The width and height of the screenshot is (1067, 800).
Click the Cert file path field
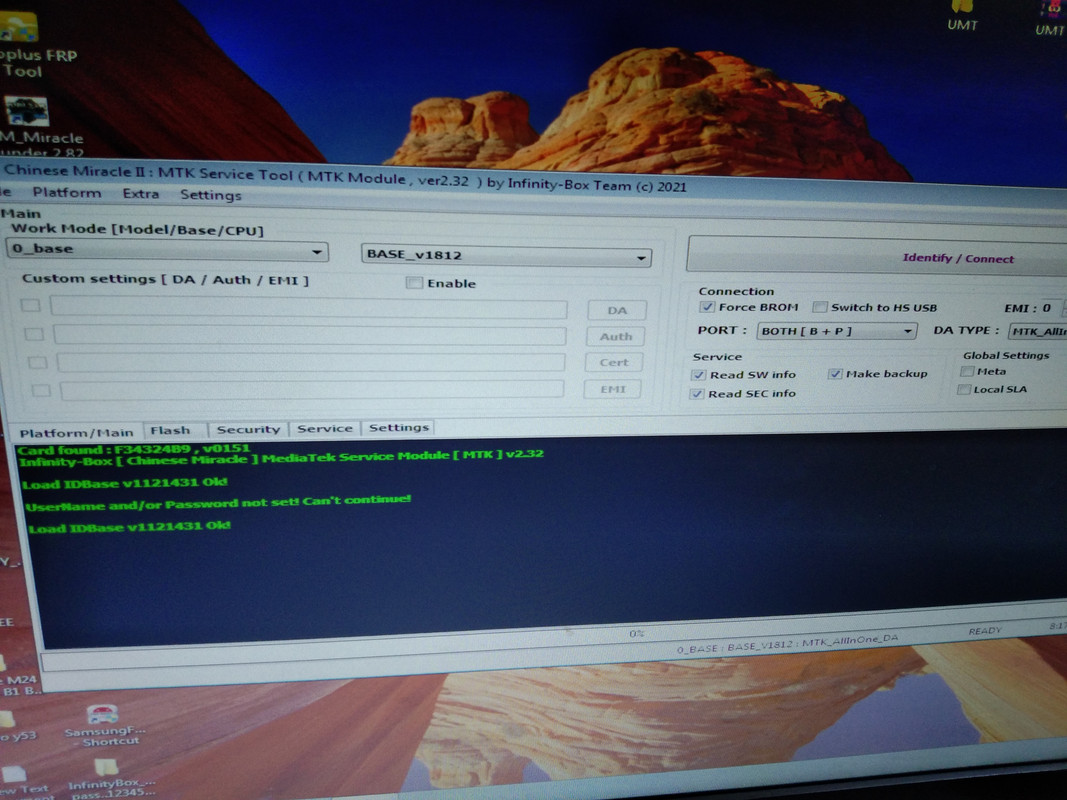click(x=310, y=362)
